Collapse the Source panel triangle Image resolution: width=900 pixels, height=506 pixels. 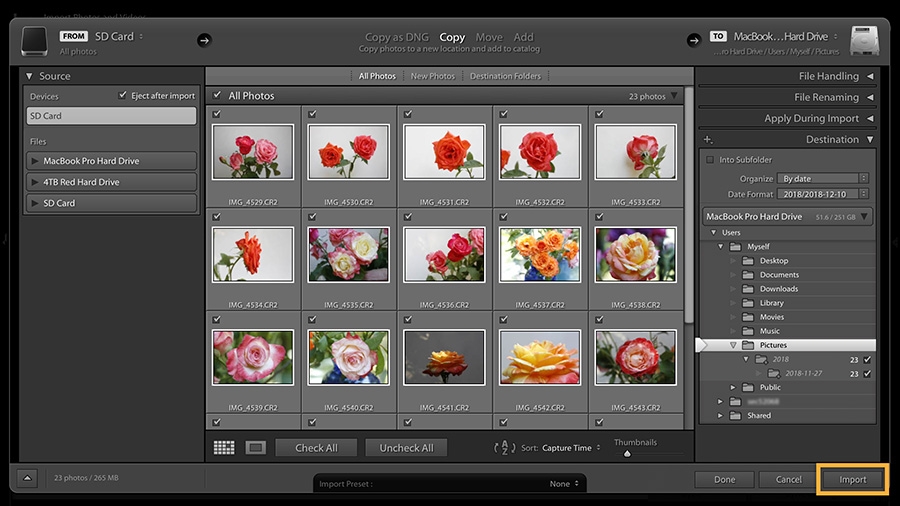coord(29,76)
